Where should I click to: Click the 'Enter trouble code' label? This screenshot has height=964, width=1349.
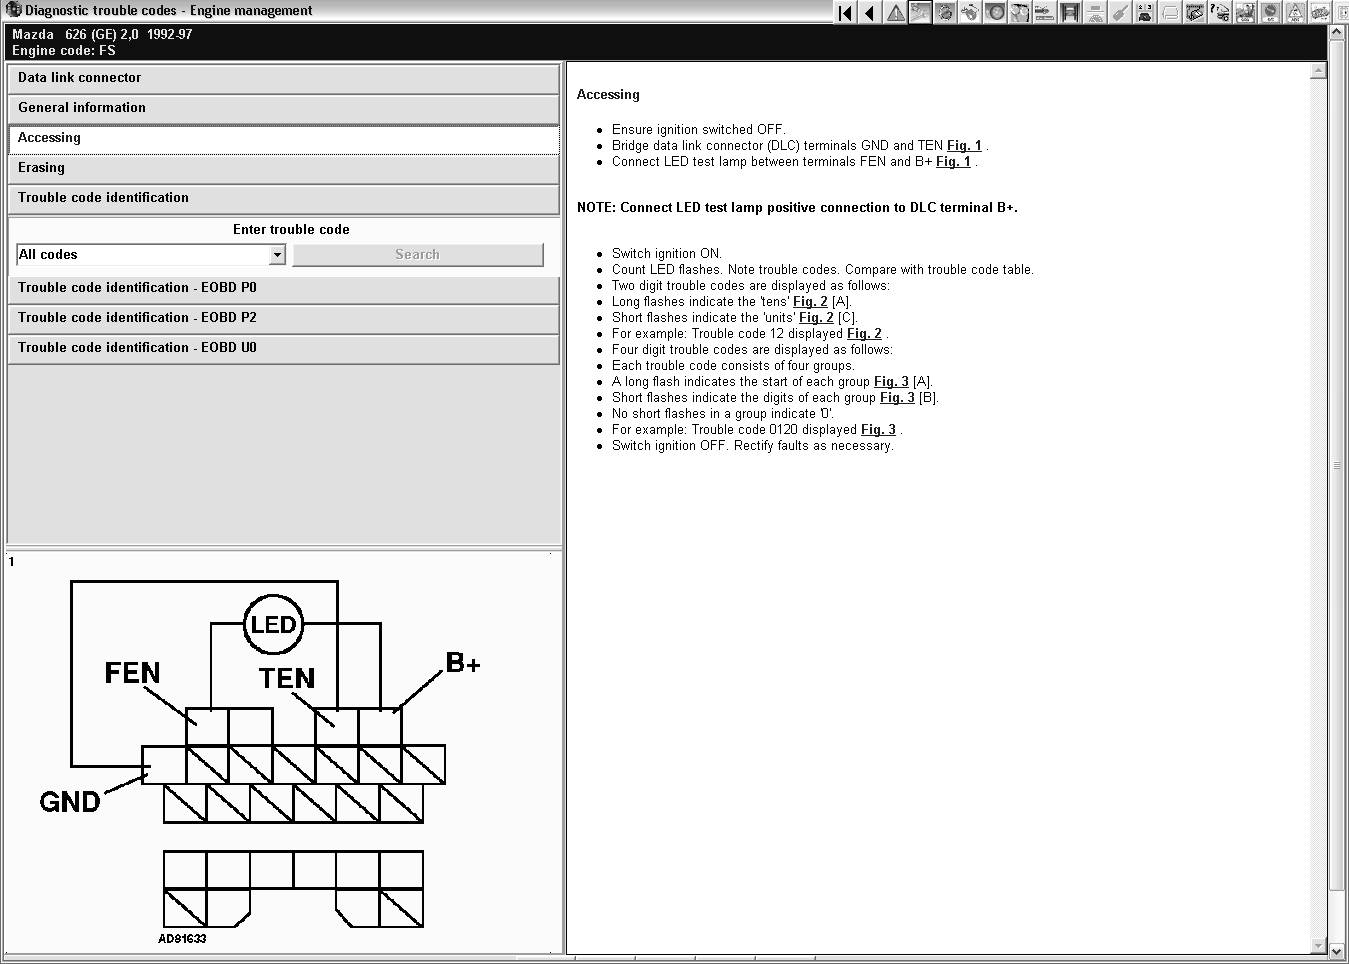[x=291, y=229]
